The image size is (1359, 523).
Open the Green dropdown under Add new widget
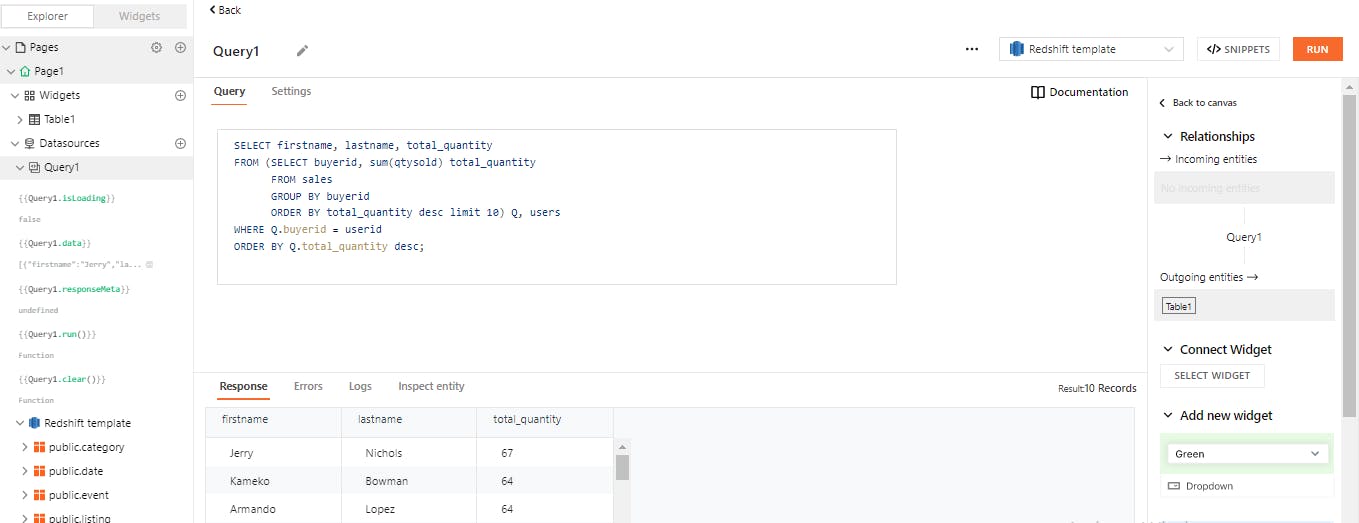(1247, 454)
